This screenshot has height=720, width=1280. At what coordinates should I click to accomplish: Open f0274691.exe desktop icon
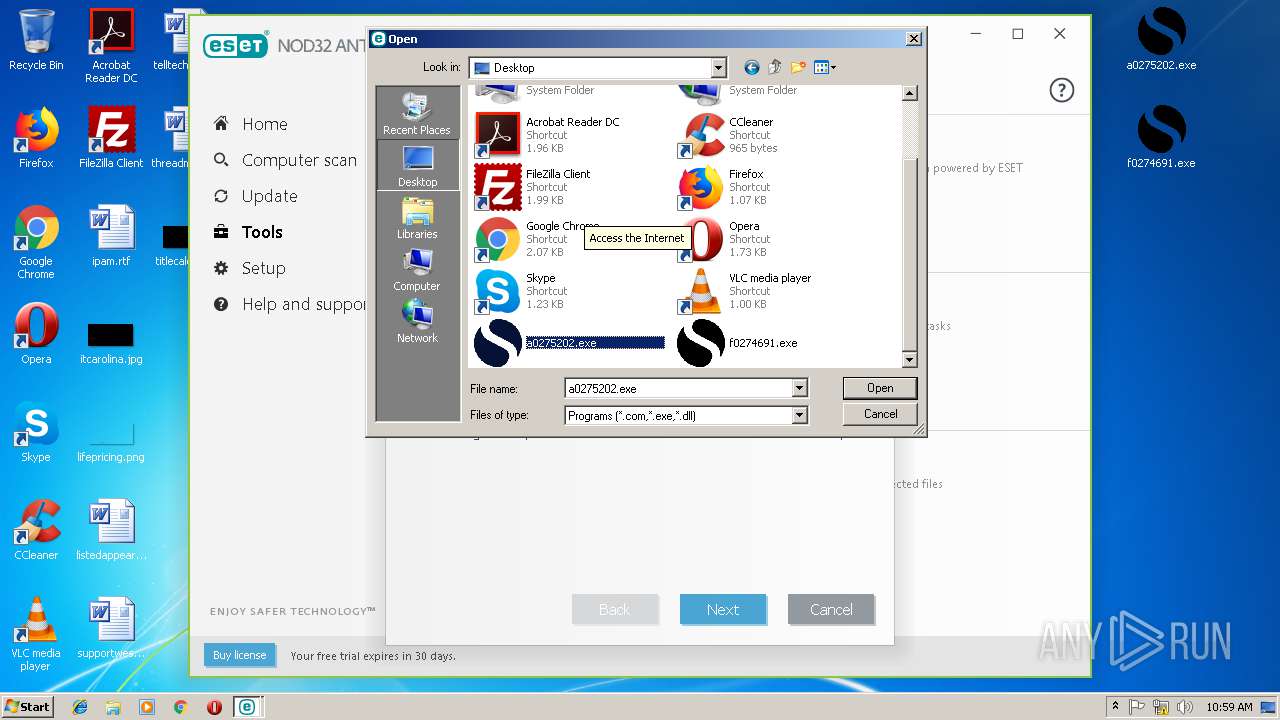(x=1161, y=138)
